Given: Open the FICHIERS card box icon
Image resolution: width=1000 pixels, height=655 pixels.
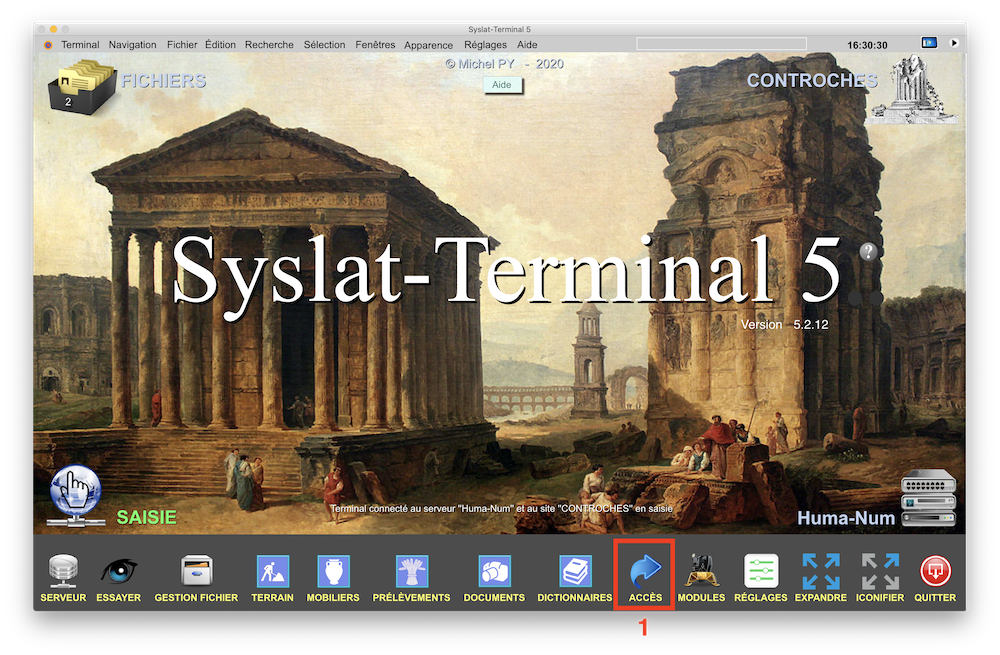Looking at the screenshot, I should pos(82,87).
